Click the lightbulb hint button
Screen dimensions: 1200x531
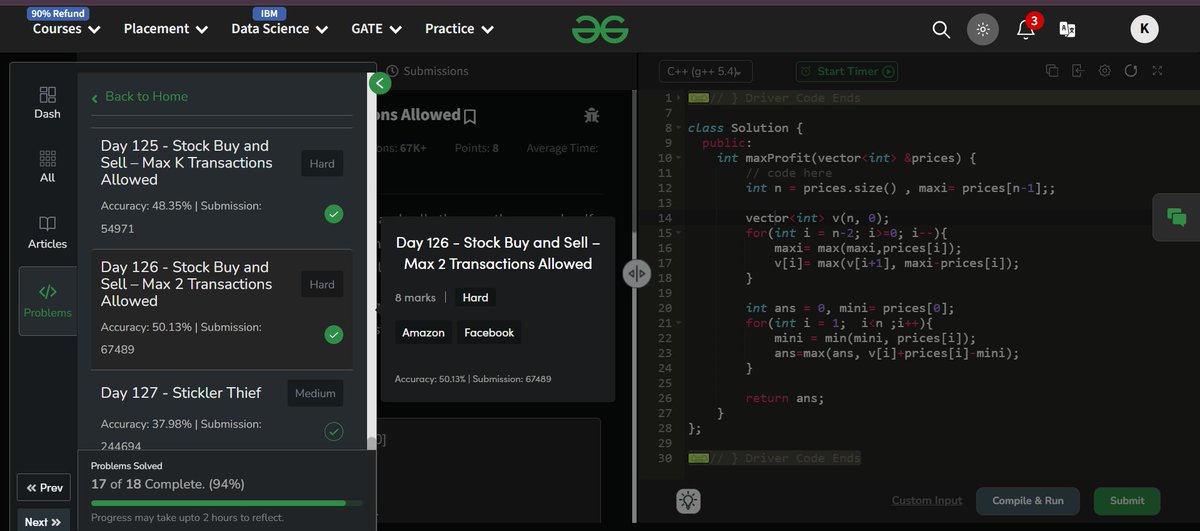pyautogui.click(x=687, y=500)
